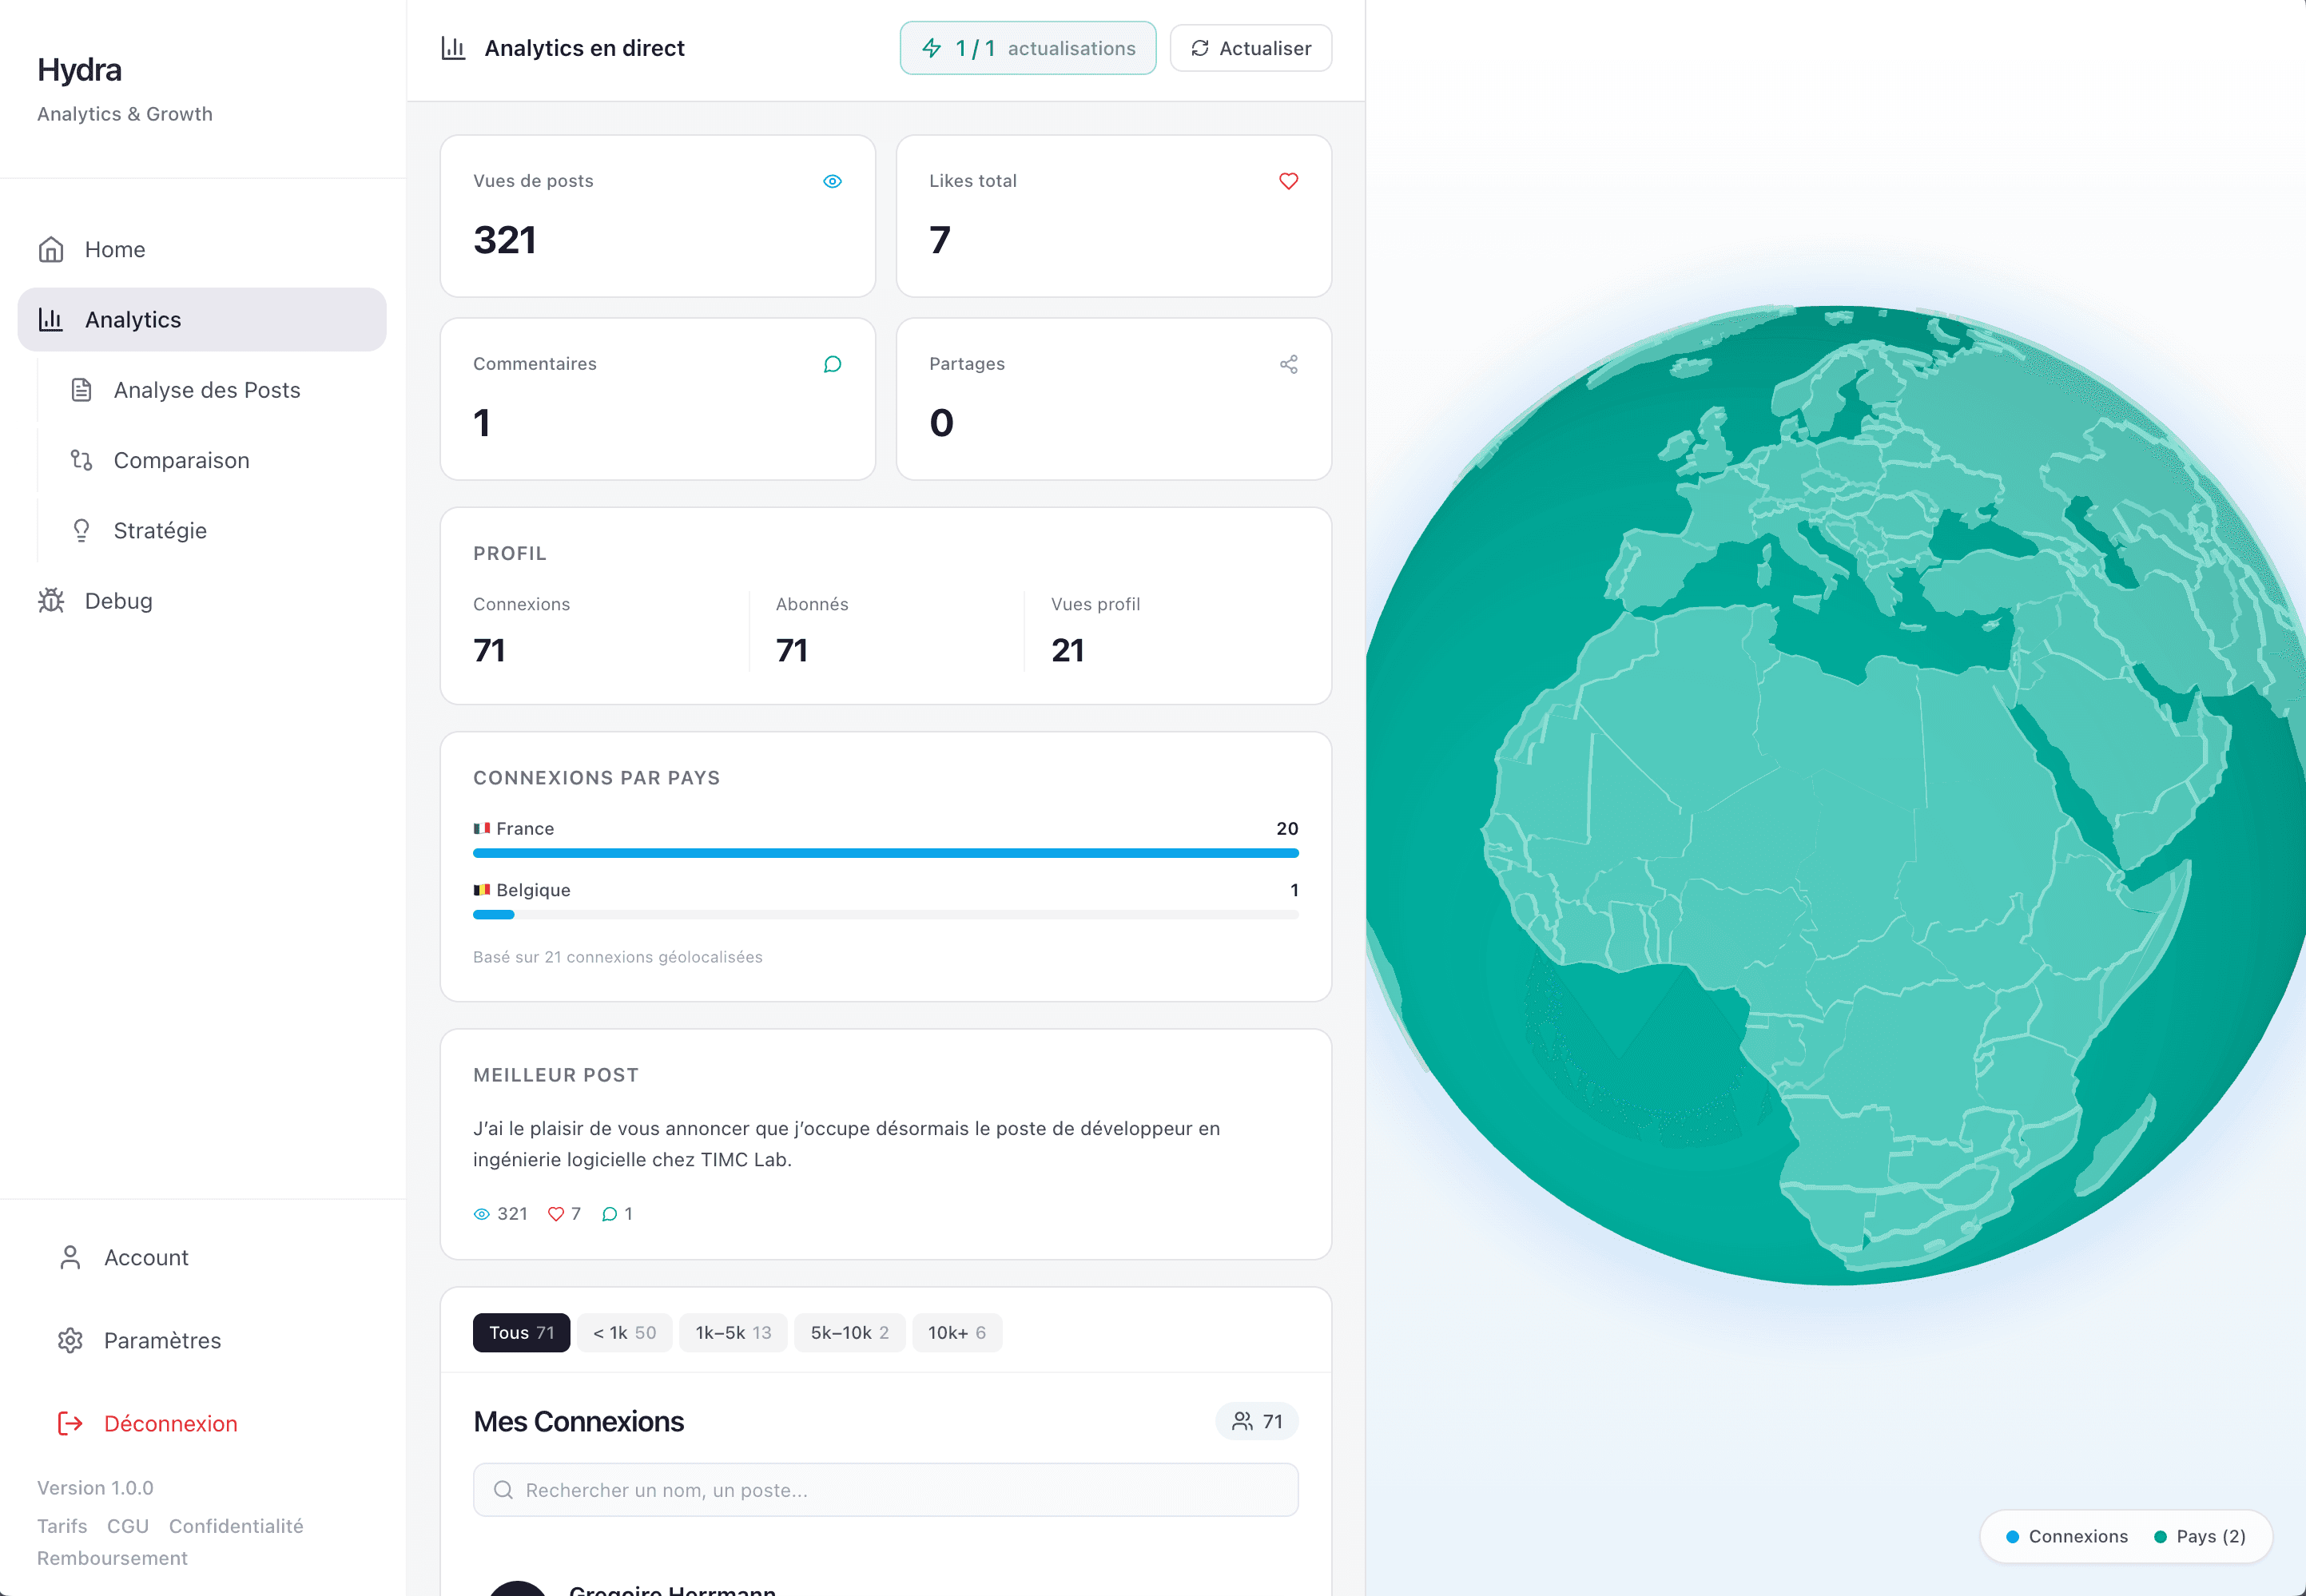Click 'Basé sur 21 connexions géolocalisées' note
Viewport: 2306px width, 1596px height.
618,957
